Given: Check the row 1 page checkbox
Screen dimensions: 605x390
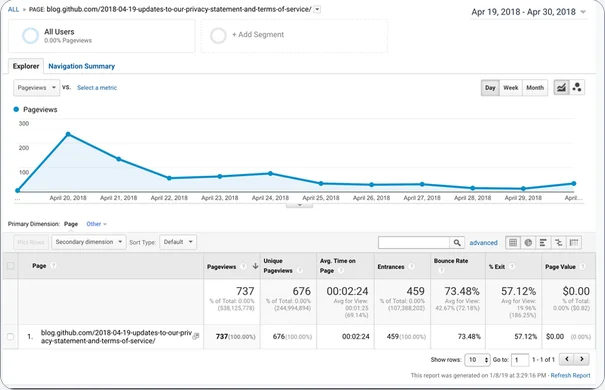Looking at the screenshot, I should (x=10, y=336).
